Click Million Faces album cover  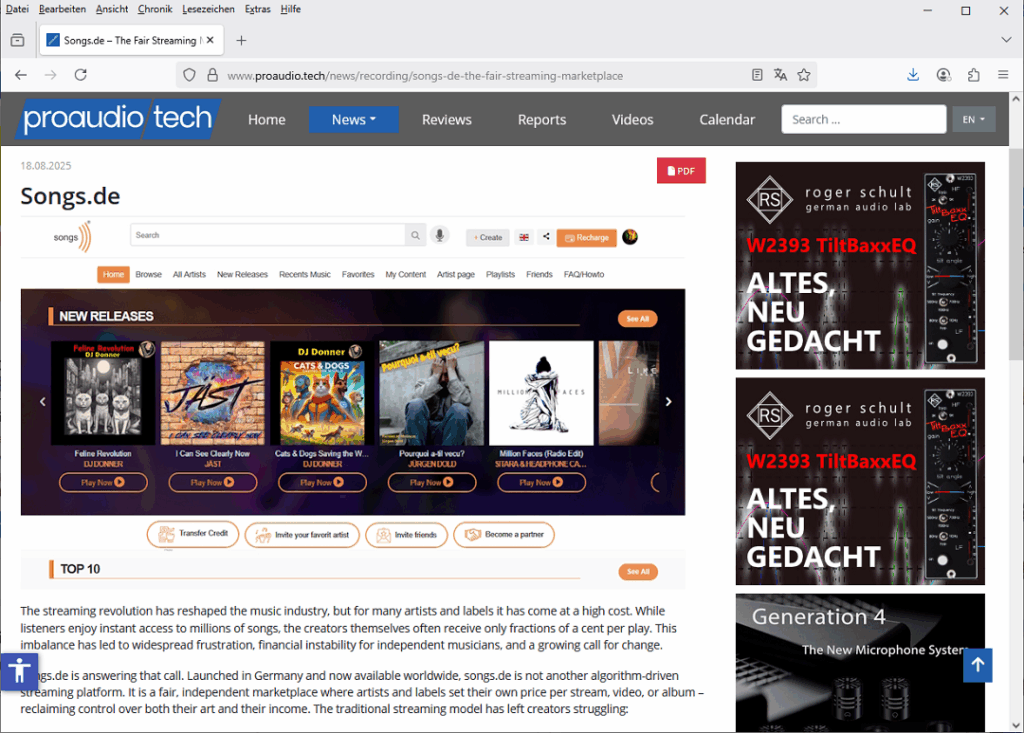click(541, 393)
